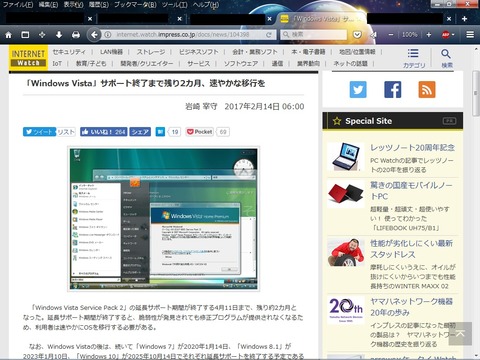The width and height of the screenshot is (480, 360).
Task: Open the ブックマーク(B) menu
Action: tap(135, 5)
